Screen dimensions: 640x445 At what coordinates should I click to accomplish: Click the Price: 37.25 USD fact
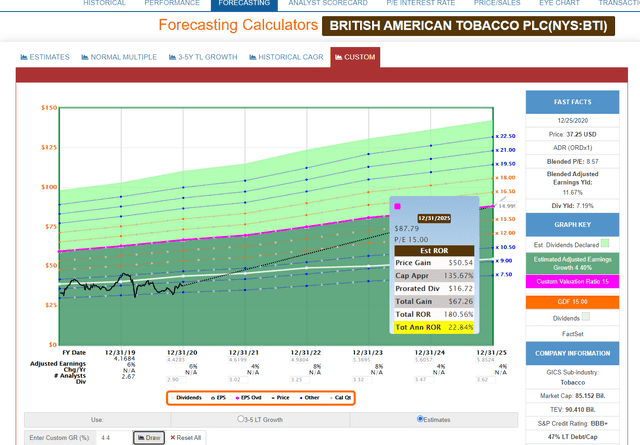pyautogui.click(x=572, y=134)
